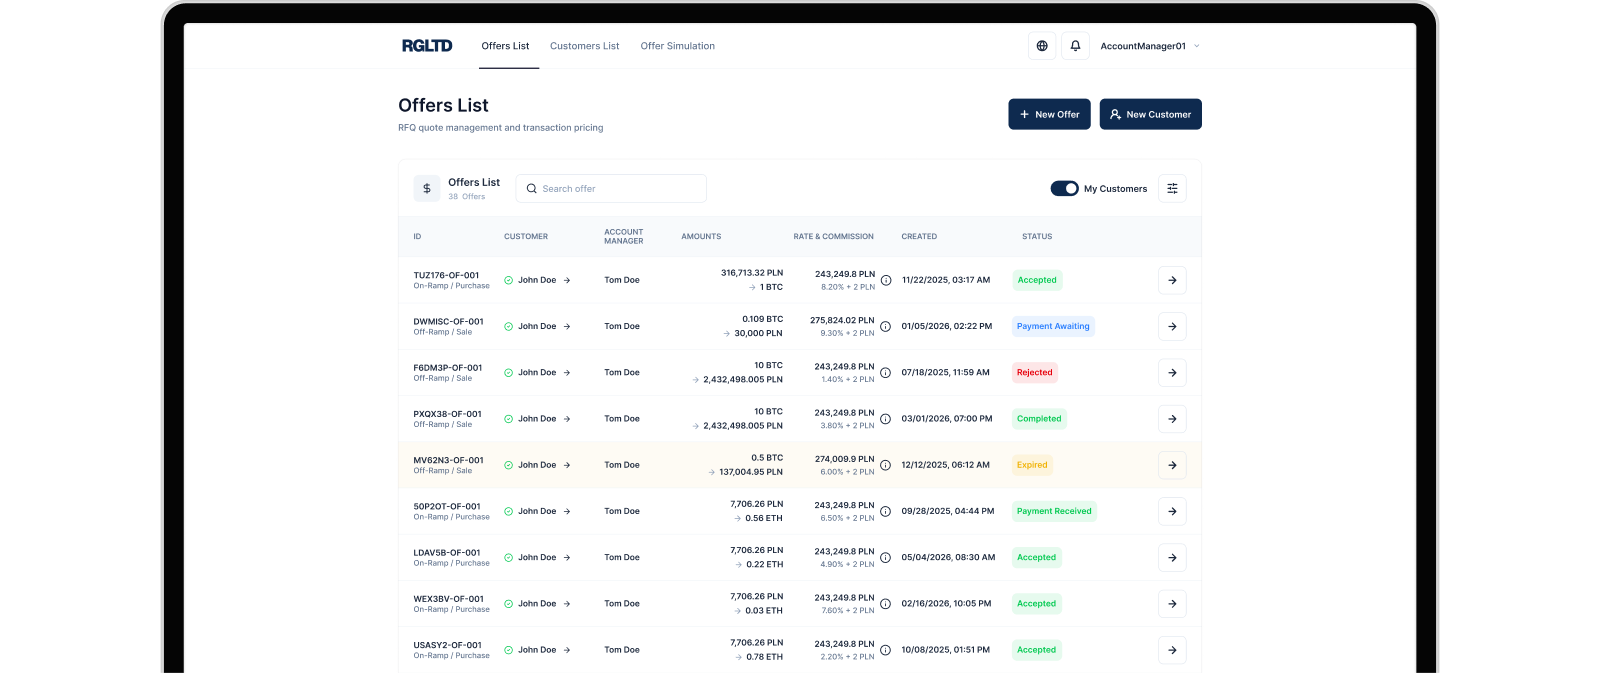This screenshot has width=1600, height=673.
Task: Show rate info icon for DWMISC-OF-001
Action: coord(885,326)
